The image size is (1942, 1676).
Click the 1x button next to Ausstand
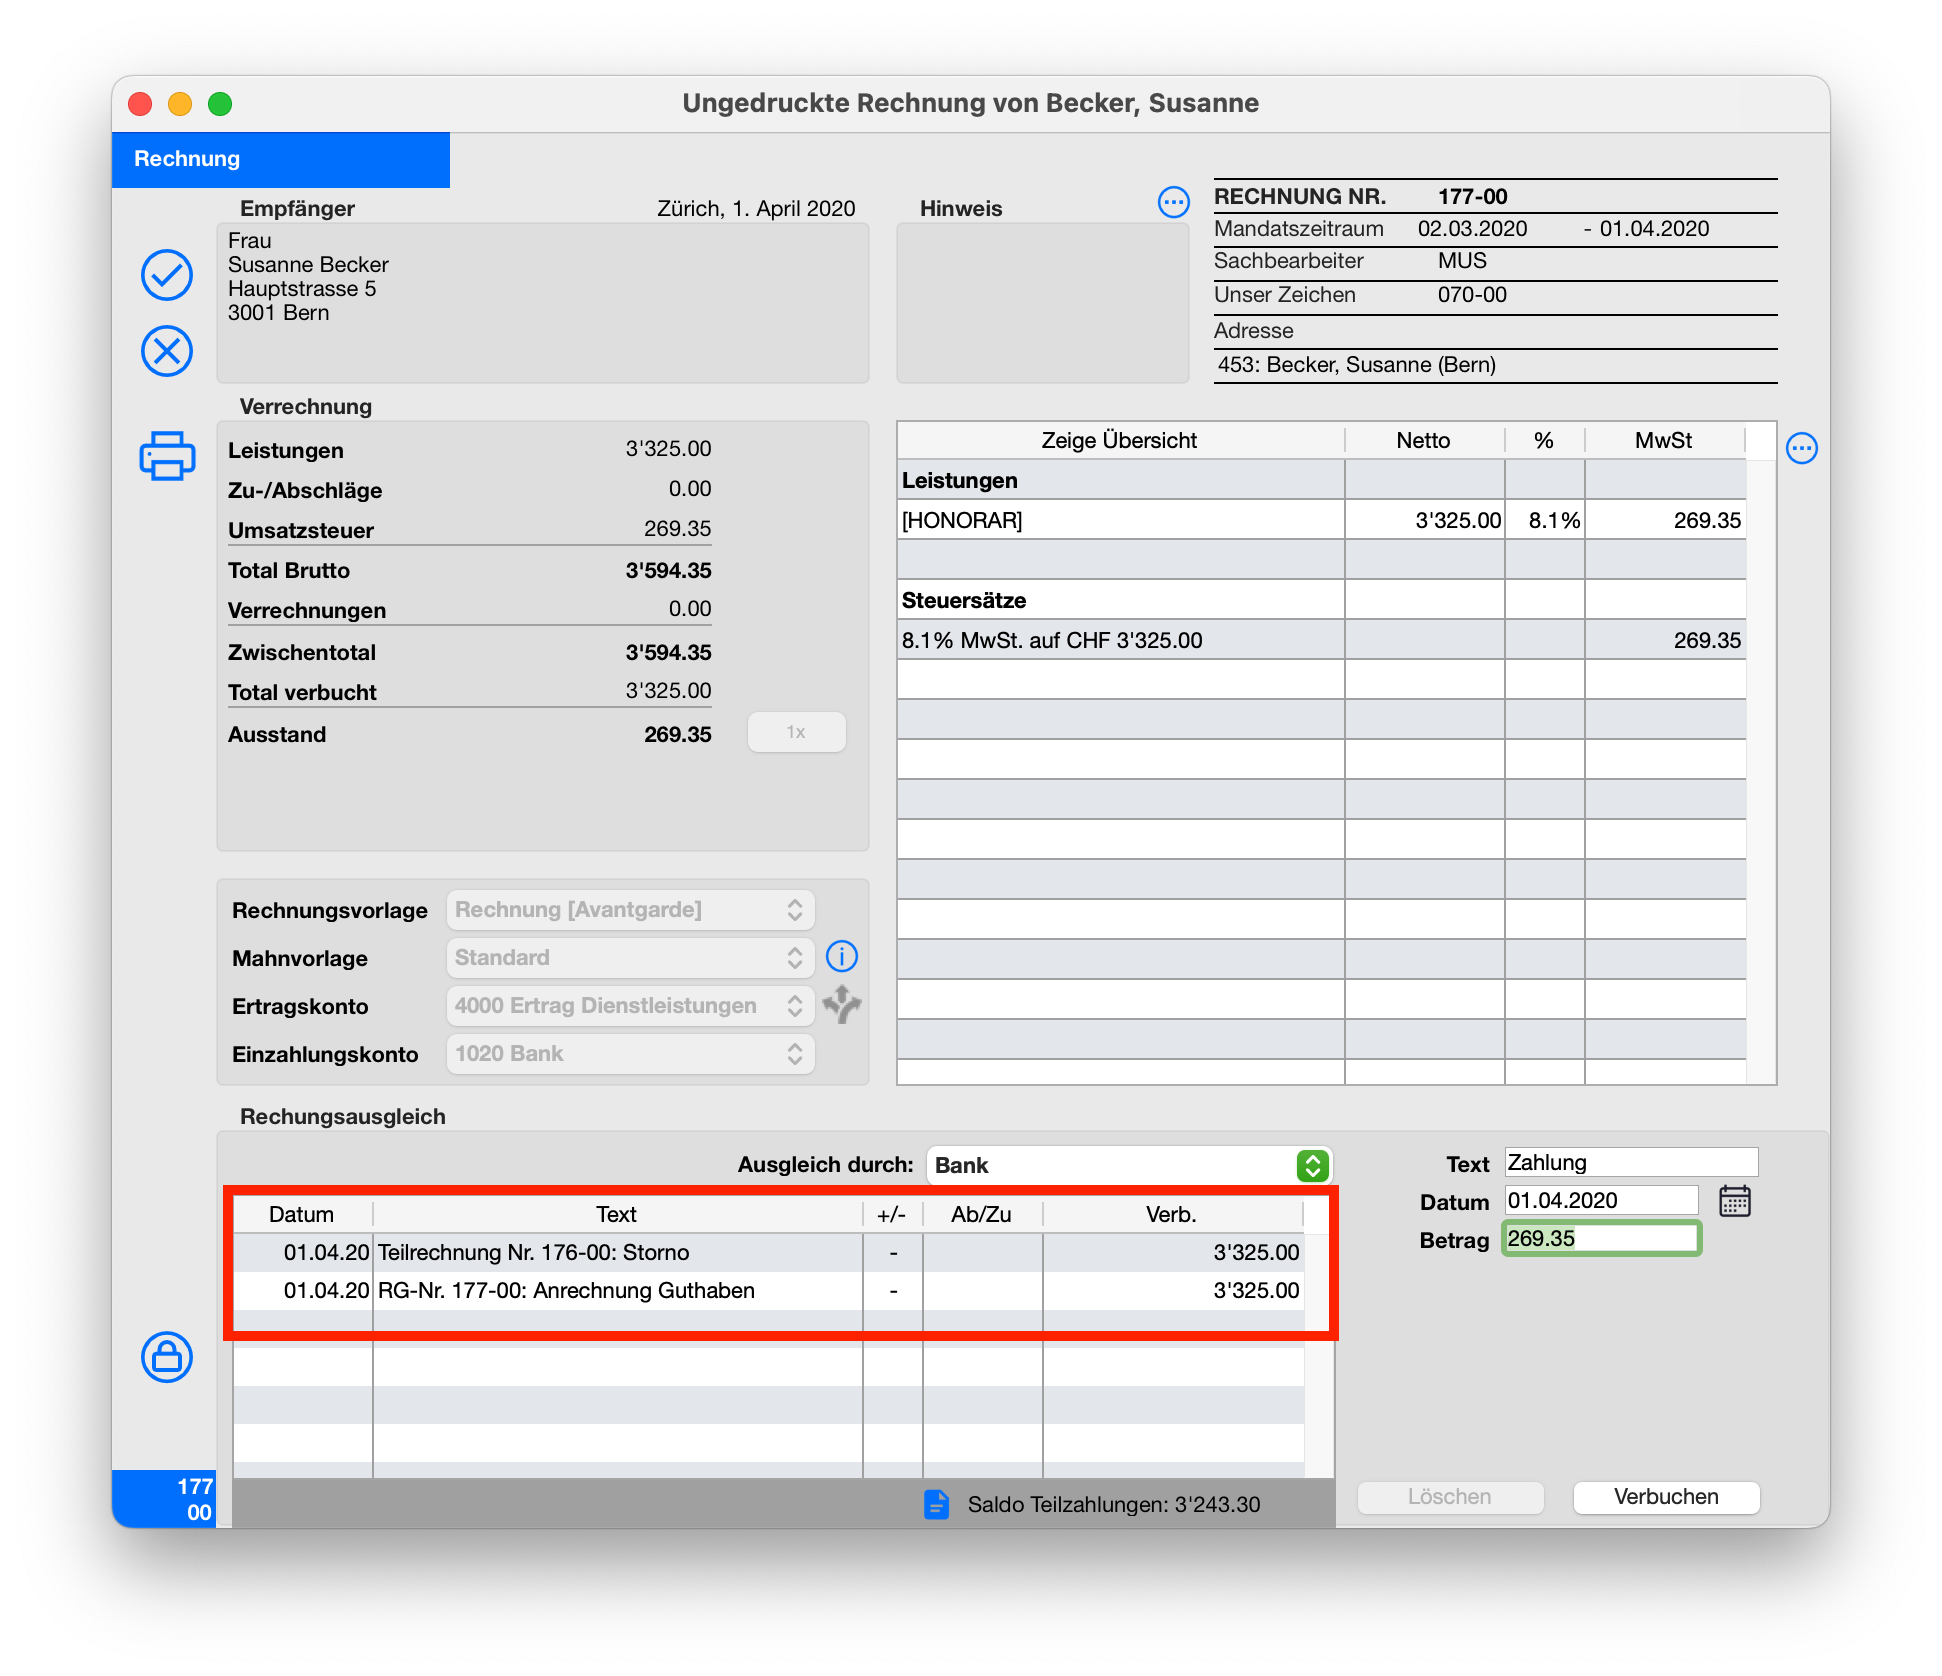coord(796,732)
